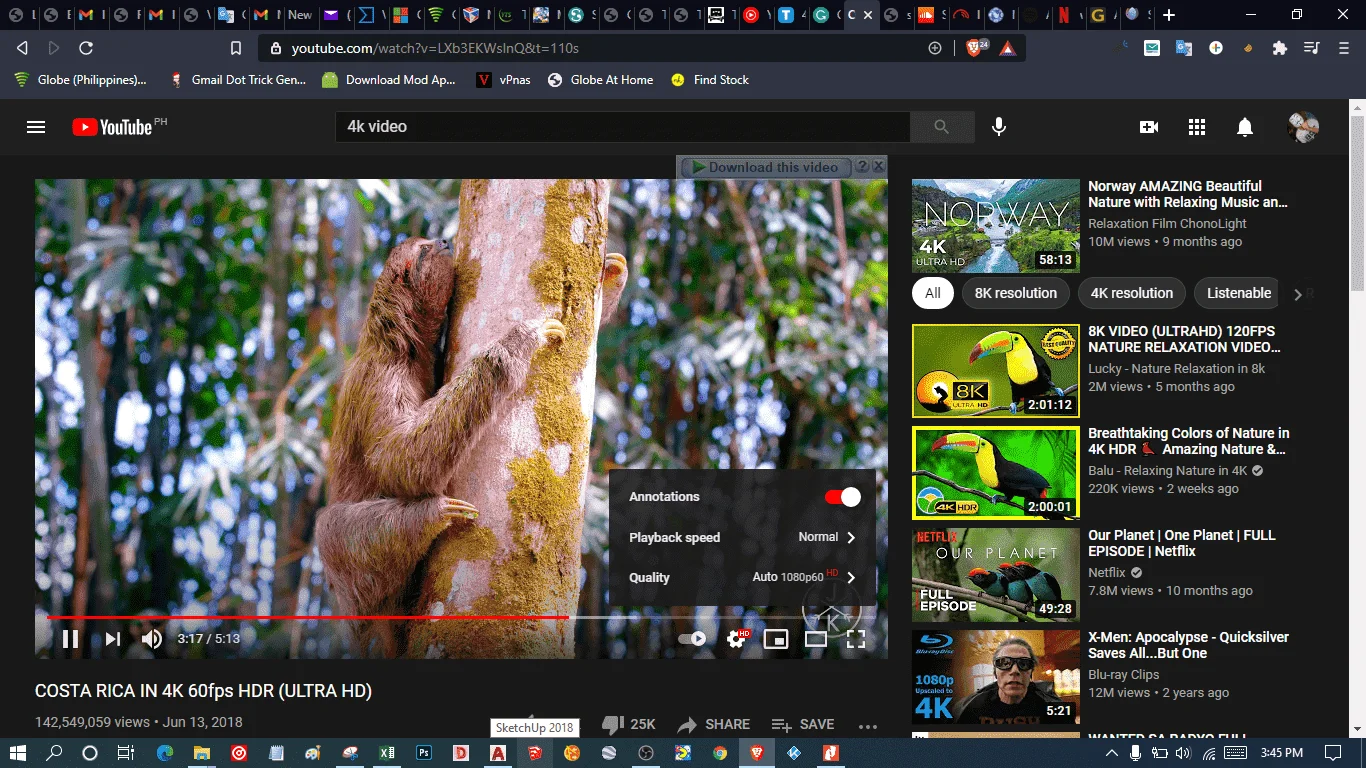
Task: Go back in browser history
Action: coord(22,48)
